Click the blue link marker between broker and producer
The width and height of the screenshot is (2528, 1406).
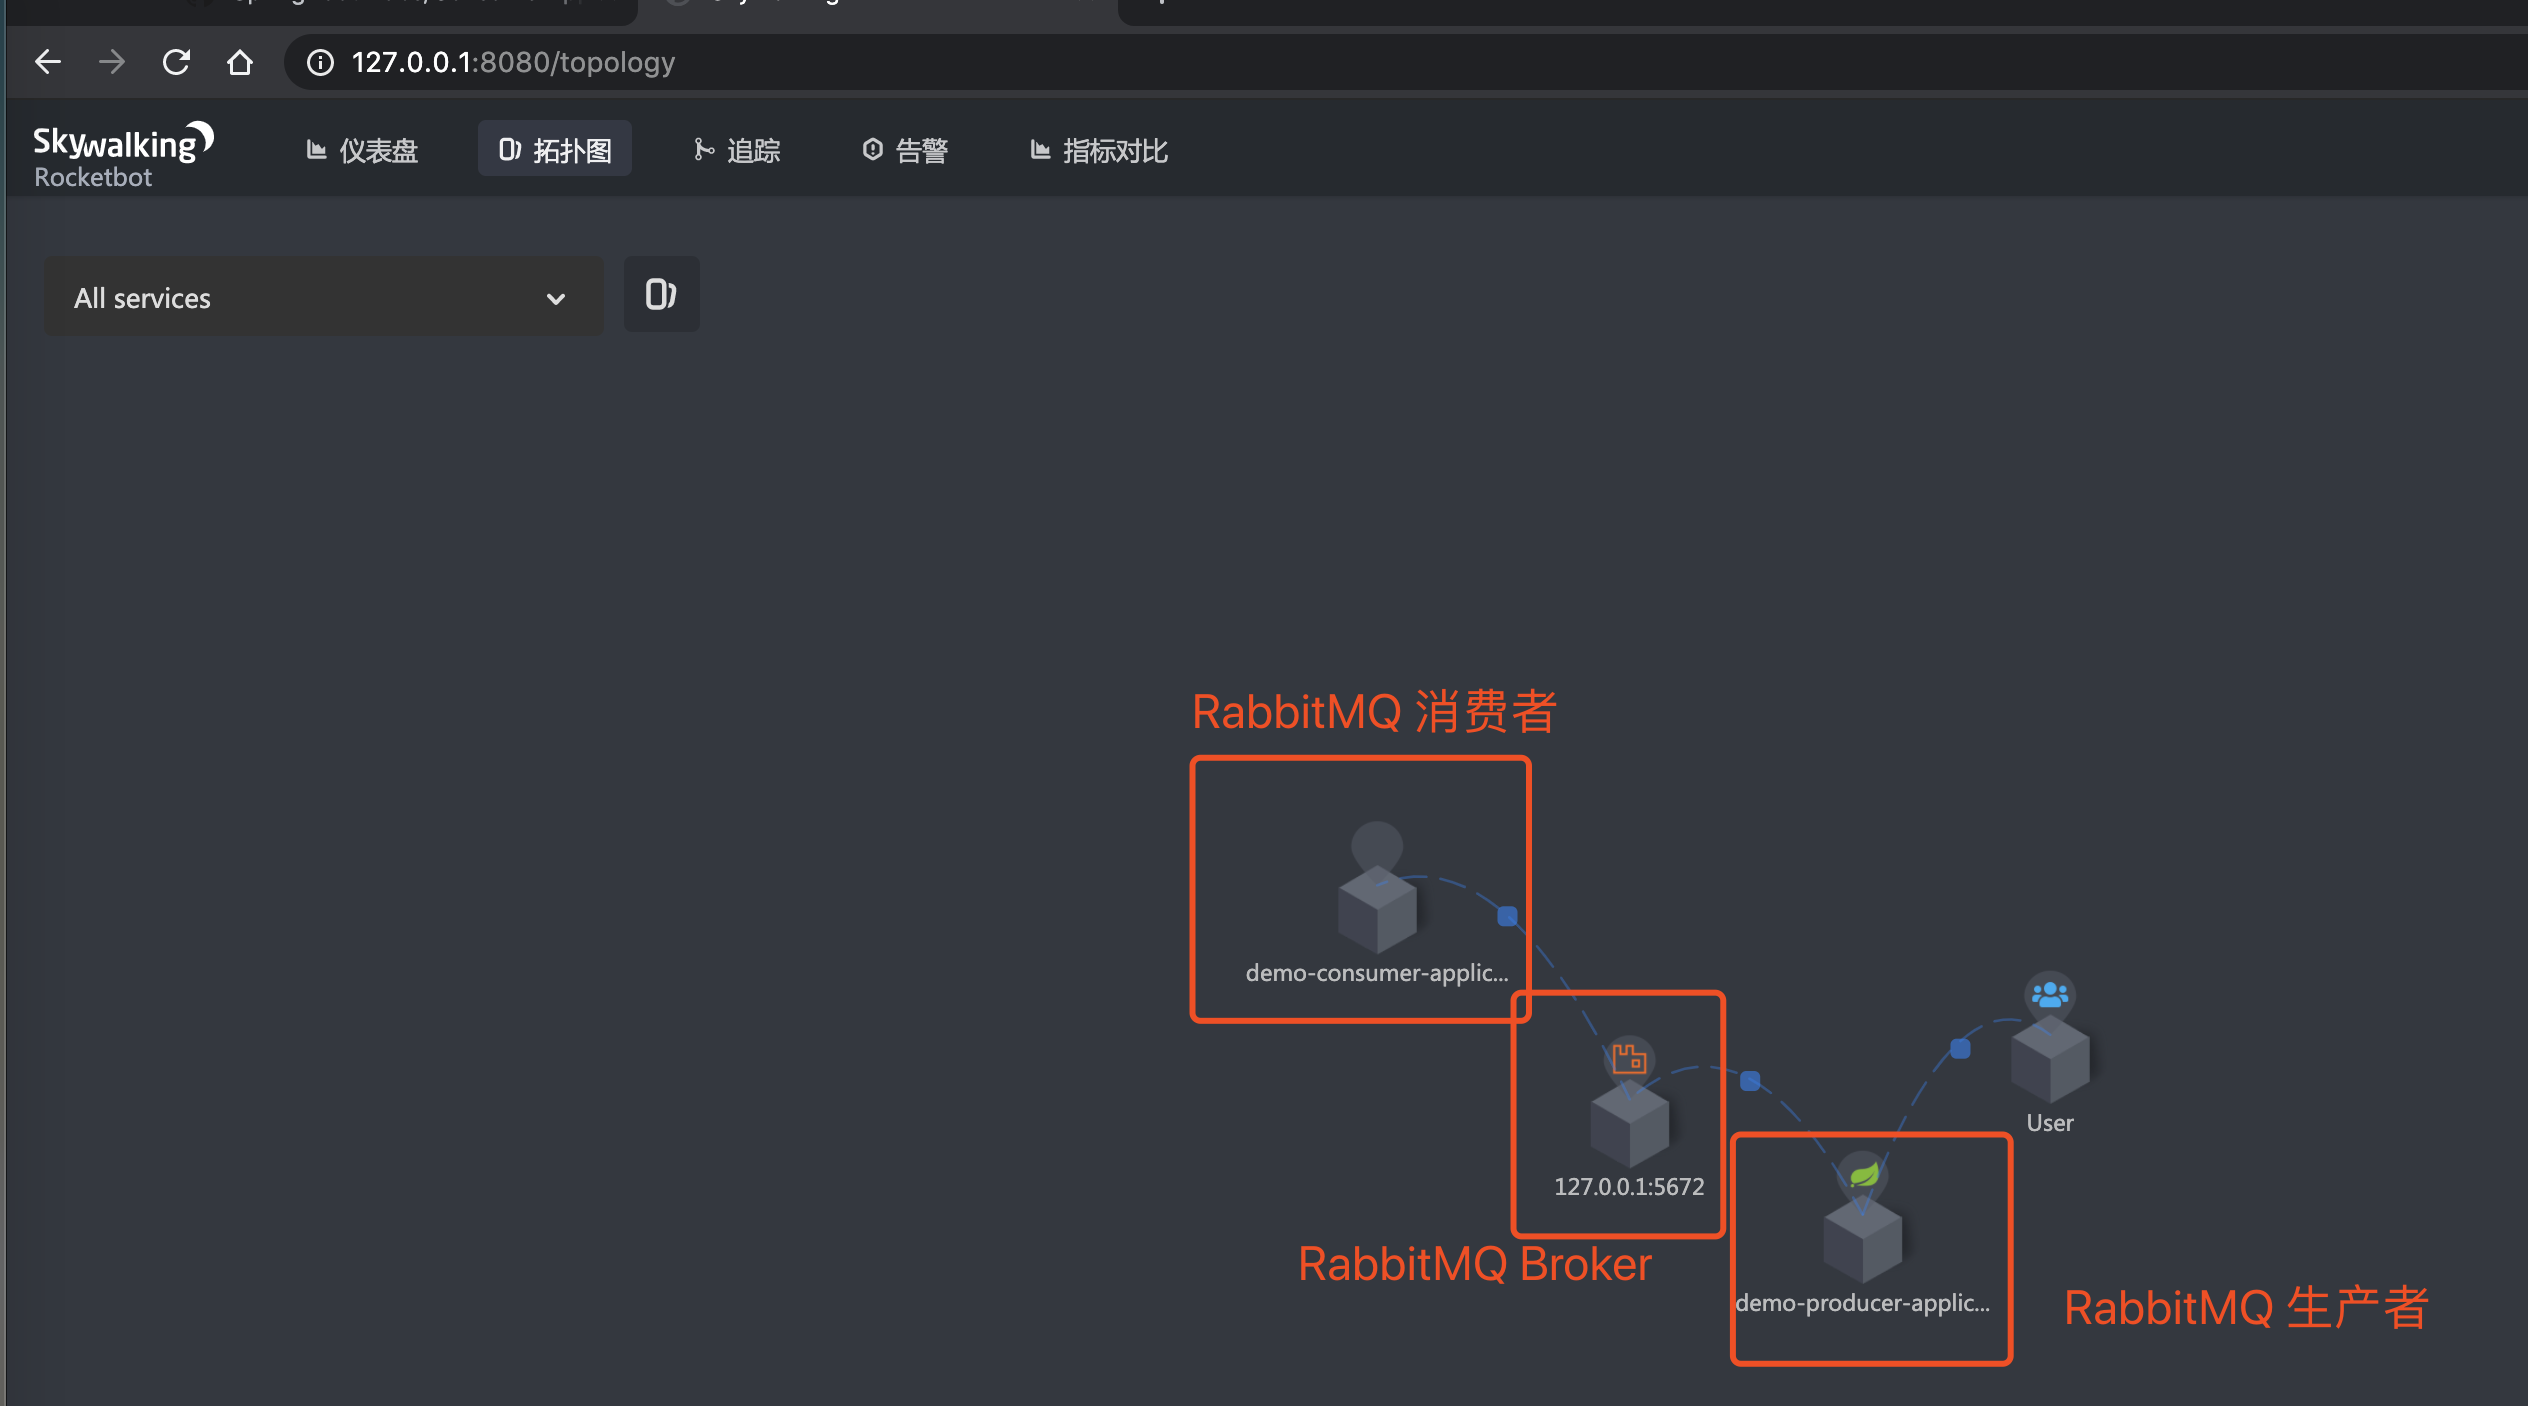tap(1750, 1081)
